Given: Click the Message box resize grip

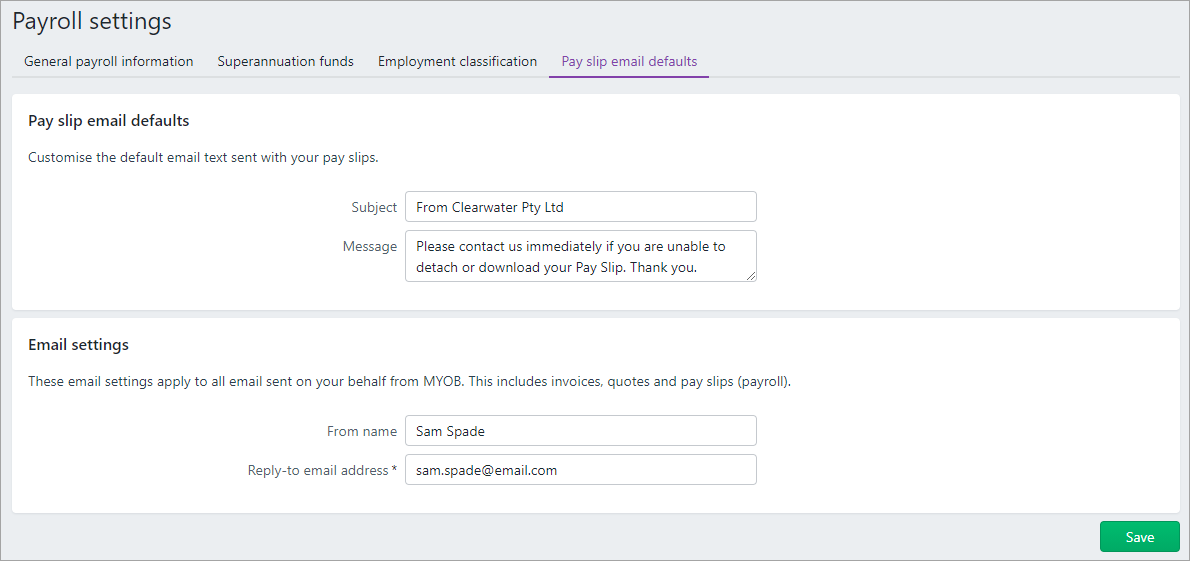Looking at the screenshot, I should click(751, 276).
